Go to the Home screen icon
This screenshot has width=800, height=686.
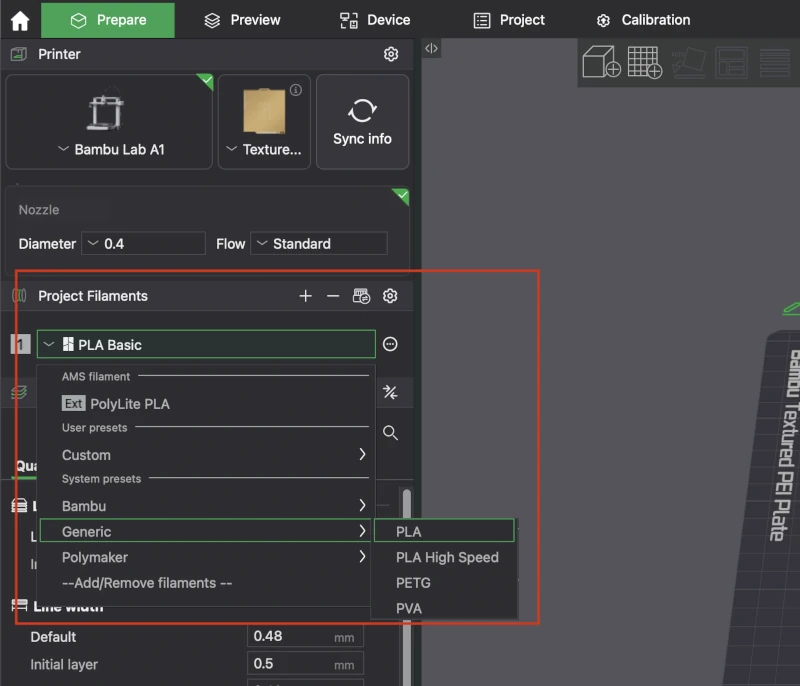pyautogui.click(x=20, y=20)
